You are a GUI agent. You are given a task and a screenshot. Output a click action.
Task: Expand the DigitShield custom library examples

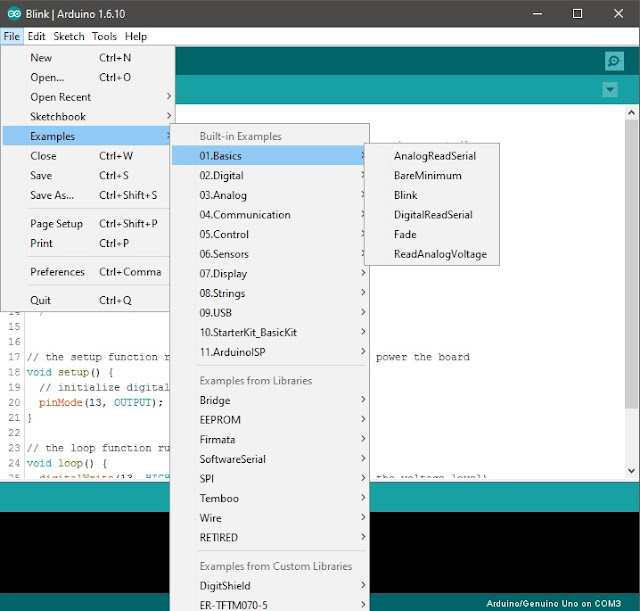click(269, 586)
